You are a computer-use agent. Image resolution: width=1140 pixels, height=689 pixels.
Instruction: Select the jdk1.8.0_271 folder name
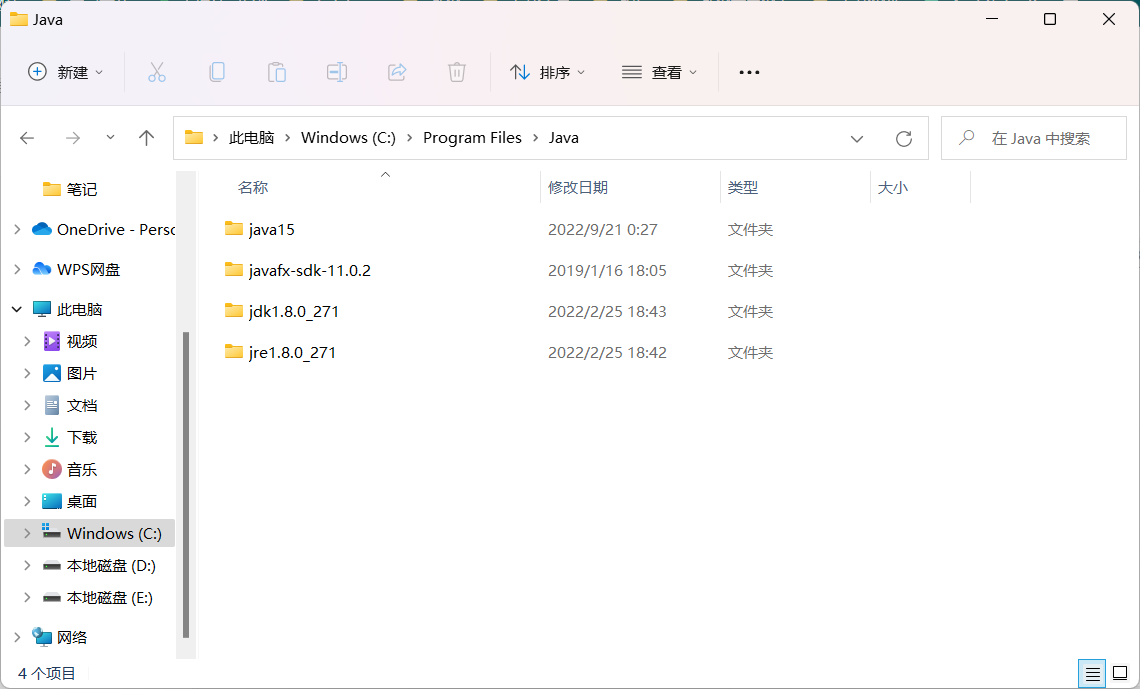point(294,312)
